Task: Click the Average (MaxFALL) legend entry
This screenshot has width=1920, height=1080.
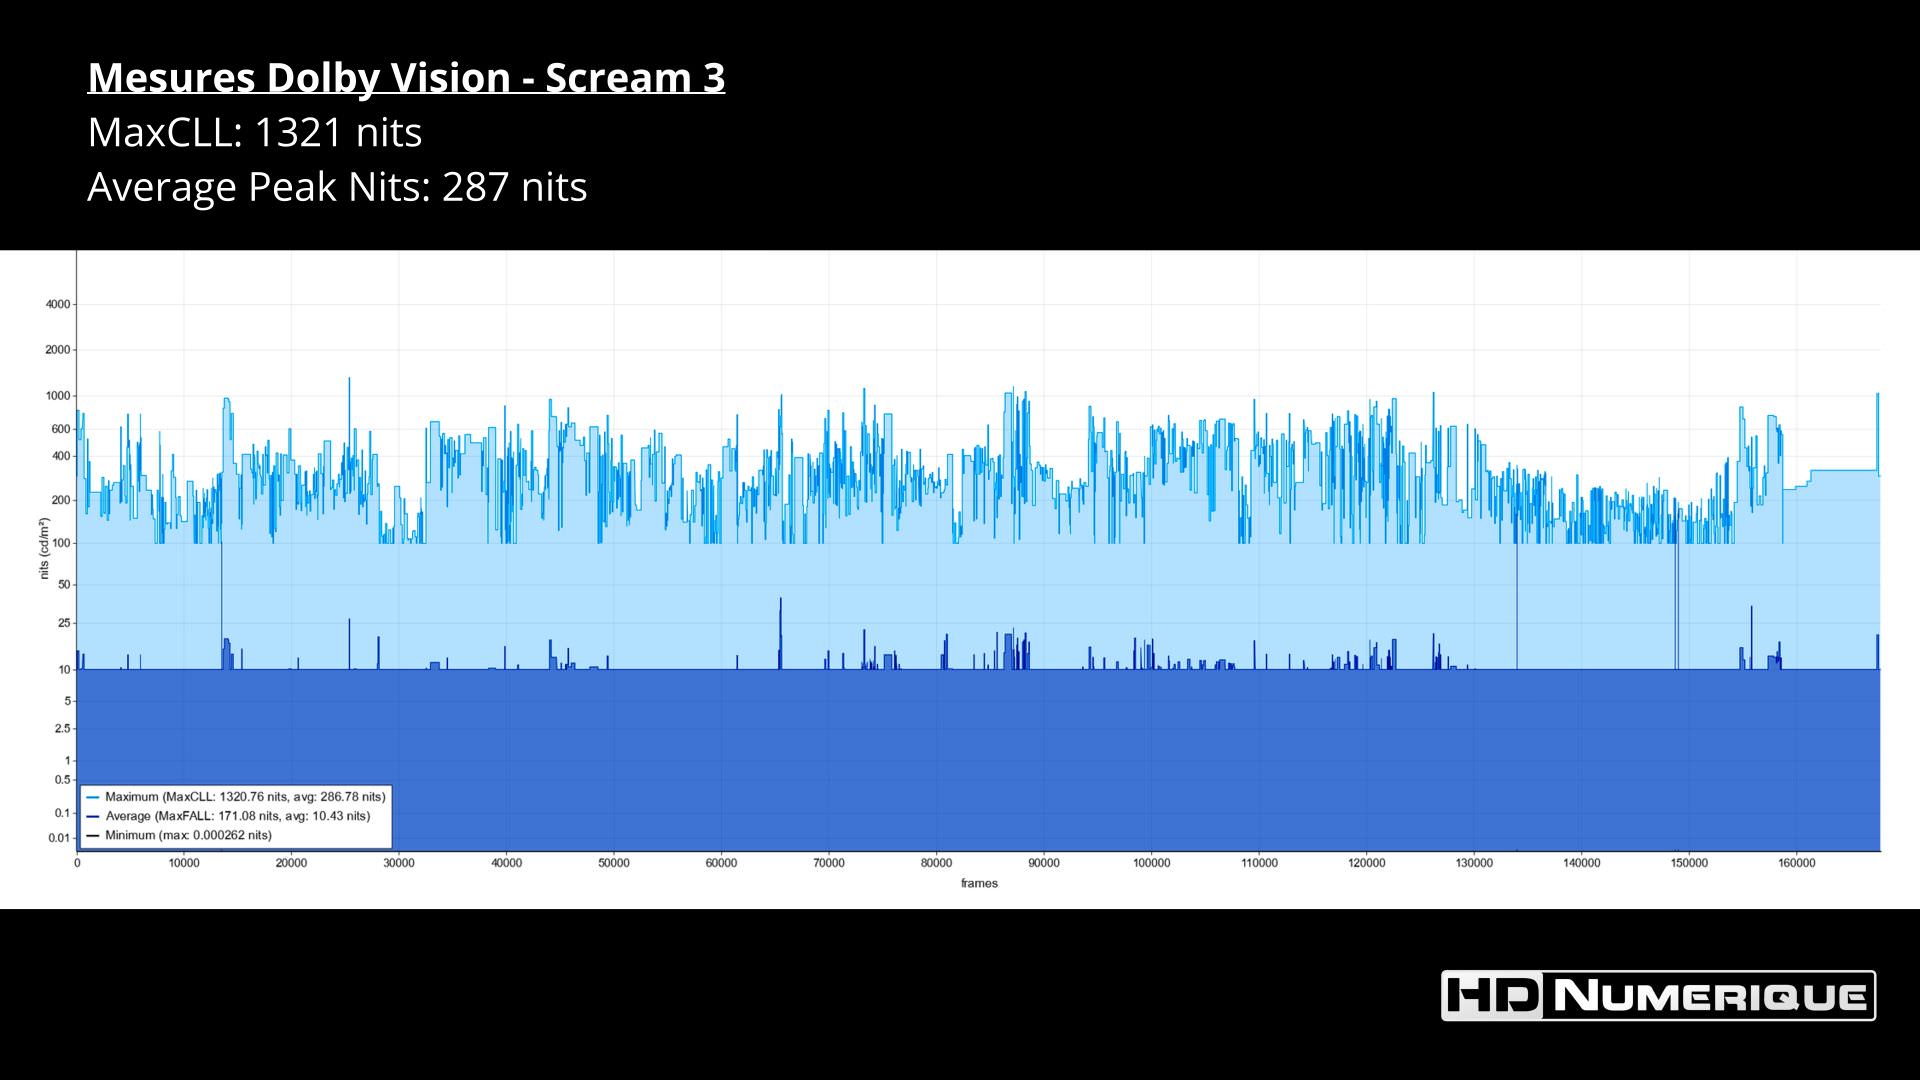Action: [228, 816]
